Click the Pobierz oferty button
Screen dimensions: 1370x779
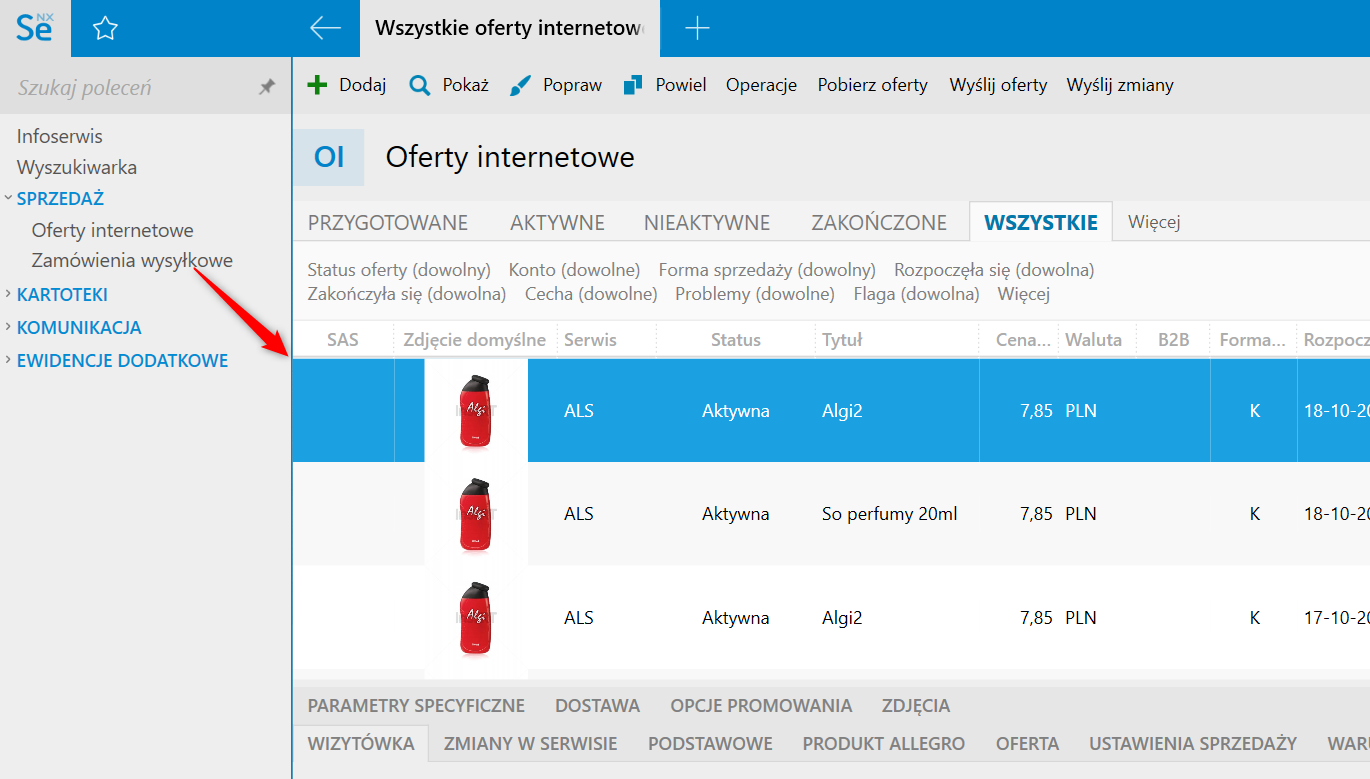click(x=872, y=85)
